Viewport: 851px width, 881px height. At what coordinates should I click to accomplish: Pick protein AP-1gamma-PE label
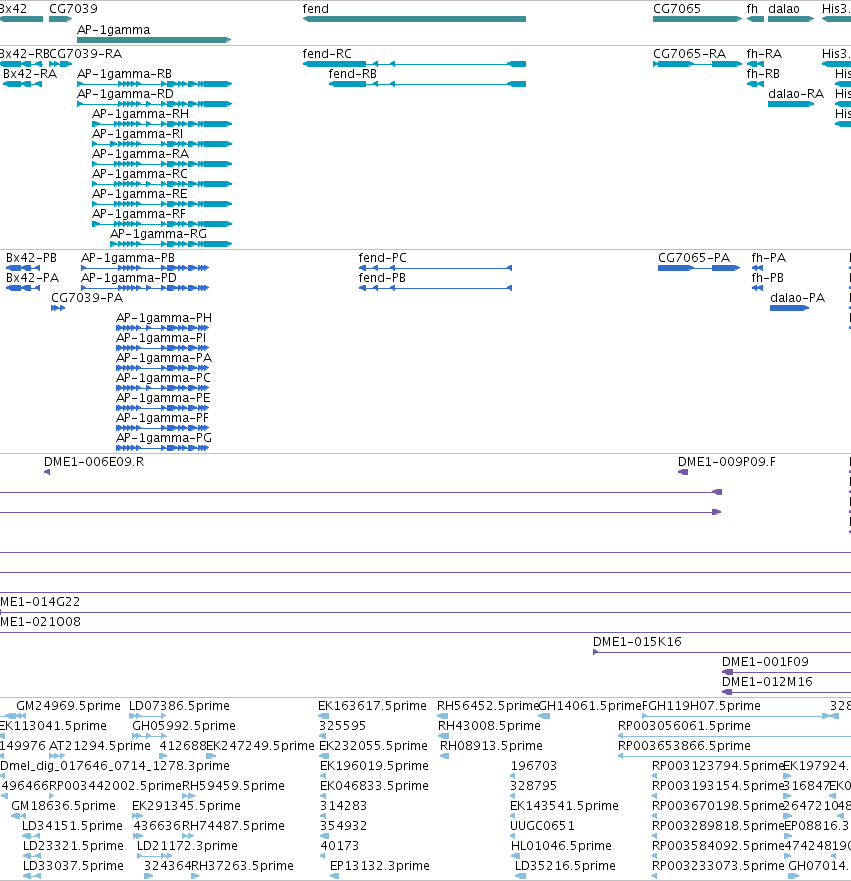pyautogui.click(x=163, y=398)
